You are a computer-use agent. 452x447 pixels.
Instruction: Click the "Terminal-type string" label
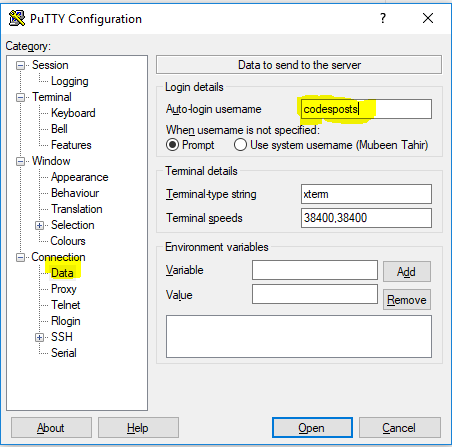click(x=211, y=194)
